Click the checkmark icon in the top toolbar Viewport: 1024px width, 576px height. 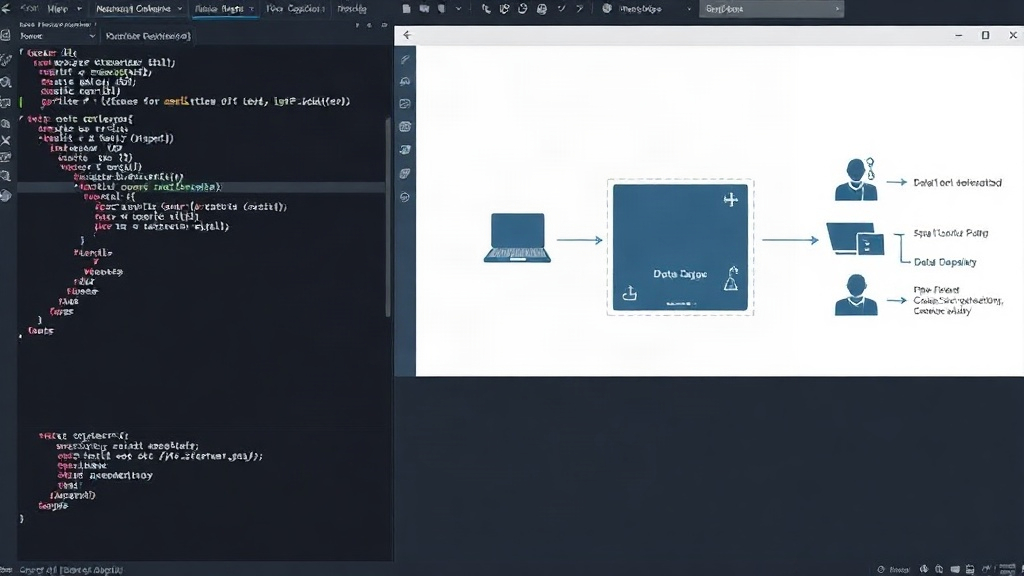tap(561, 8)
